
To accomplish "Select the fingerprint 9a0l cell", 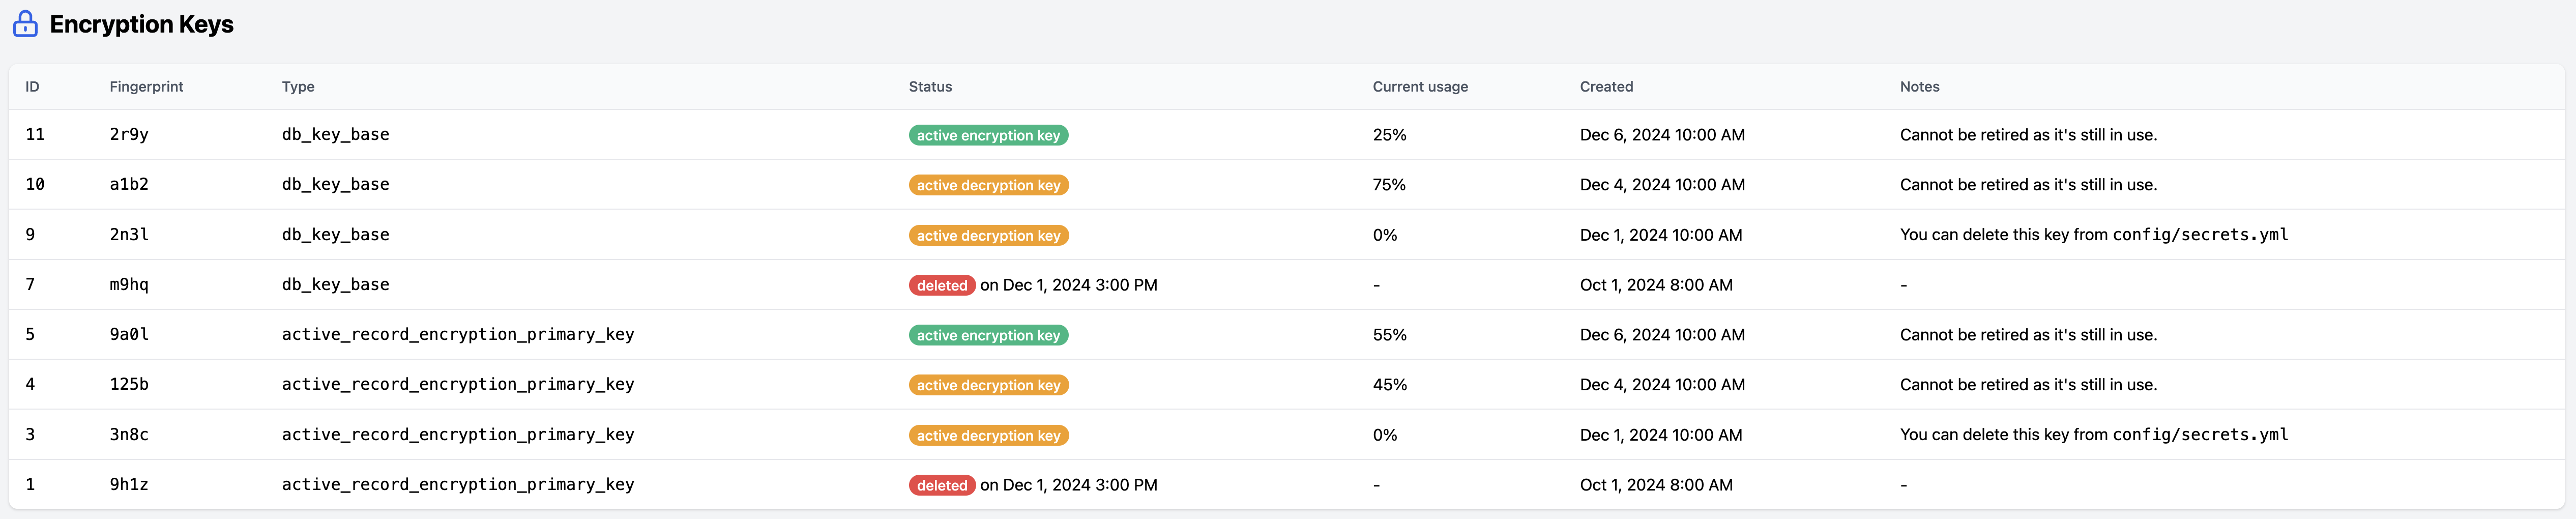I will pos(129,335).
